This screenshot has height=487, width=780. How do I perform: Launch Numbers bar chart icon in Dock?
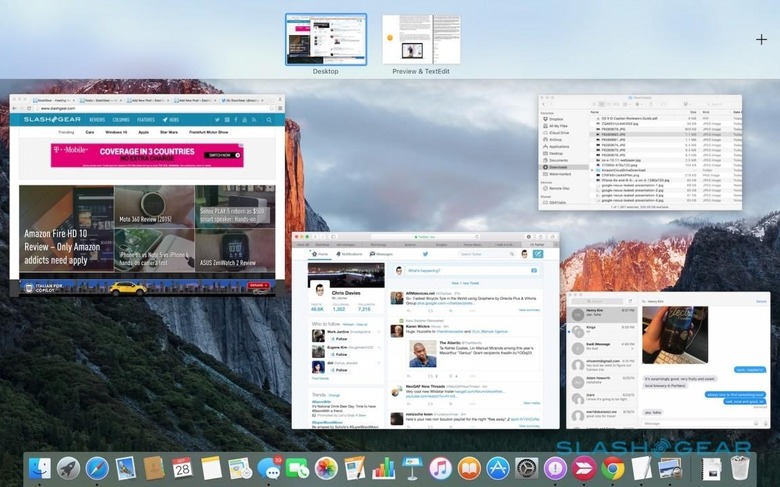384,468
